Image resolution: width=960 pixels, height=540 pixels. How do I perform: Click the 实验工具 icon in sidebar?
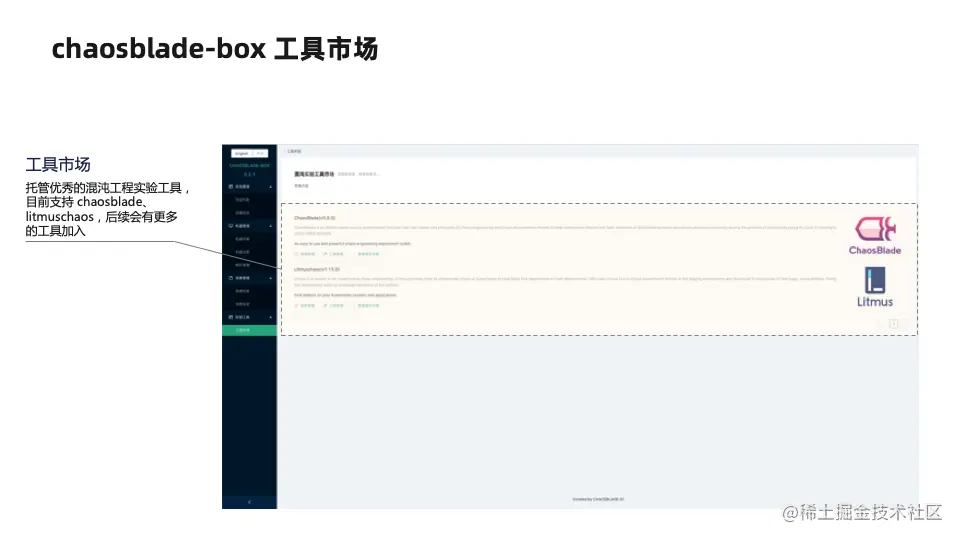tap(231, 317)
